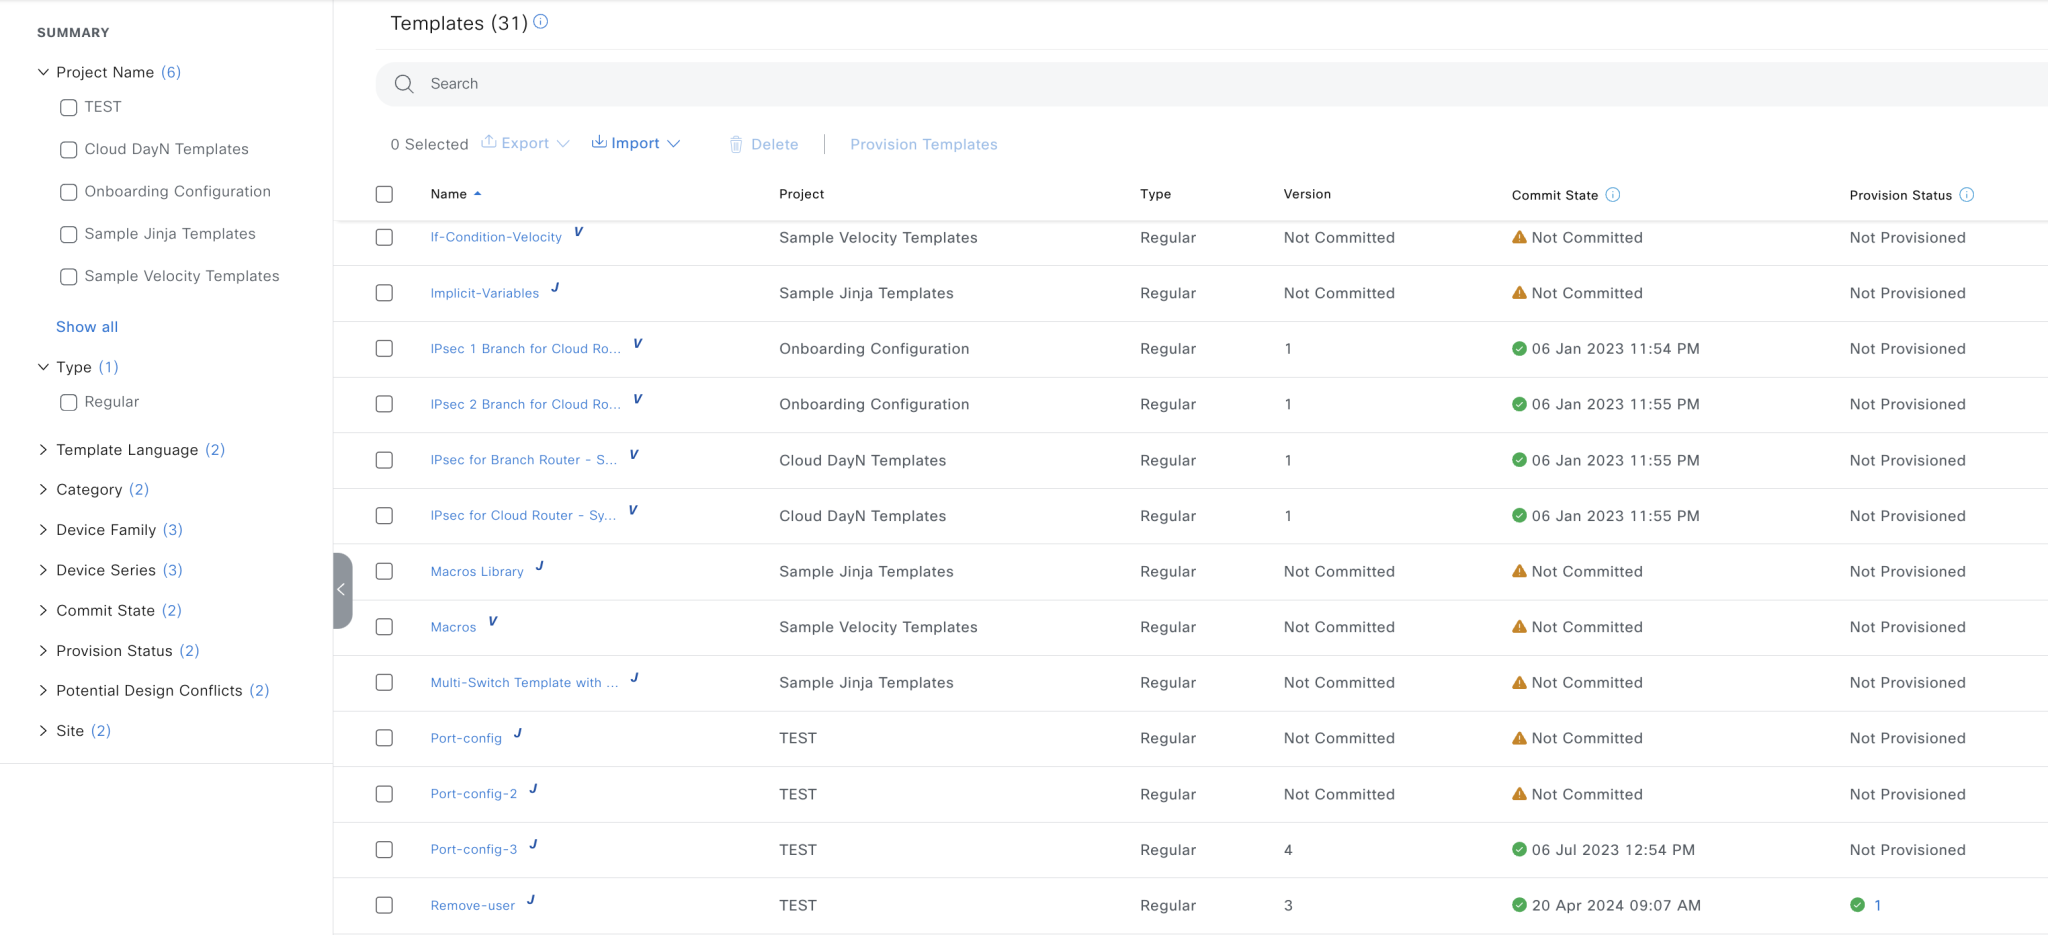The height and width of the screenshot is (935, 2048).
Task: Click the Provision Templates button
Action: 924,144
